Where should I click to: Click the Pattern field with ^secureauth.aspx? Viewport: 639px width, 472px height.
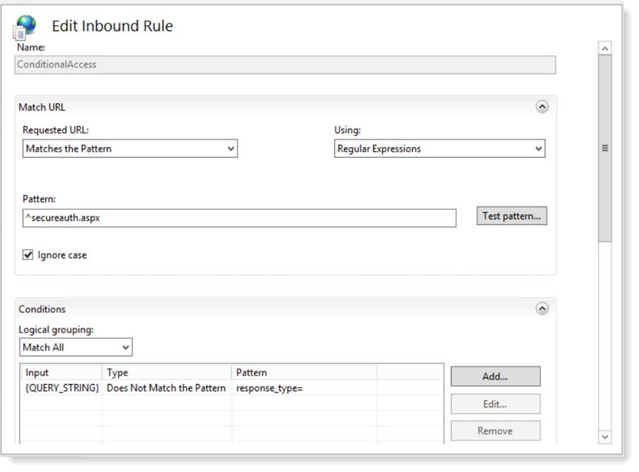tap(239, 218)
